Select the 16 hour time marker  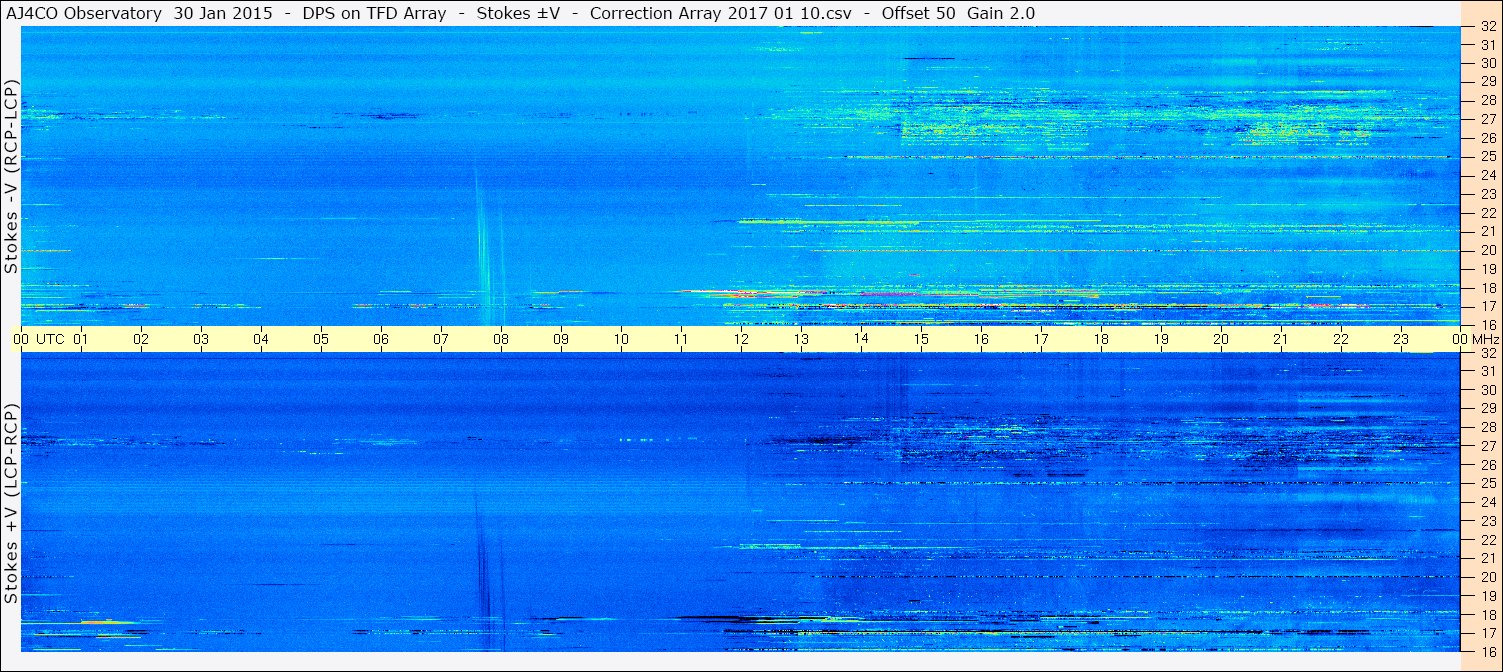(981, 339)
